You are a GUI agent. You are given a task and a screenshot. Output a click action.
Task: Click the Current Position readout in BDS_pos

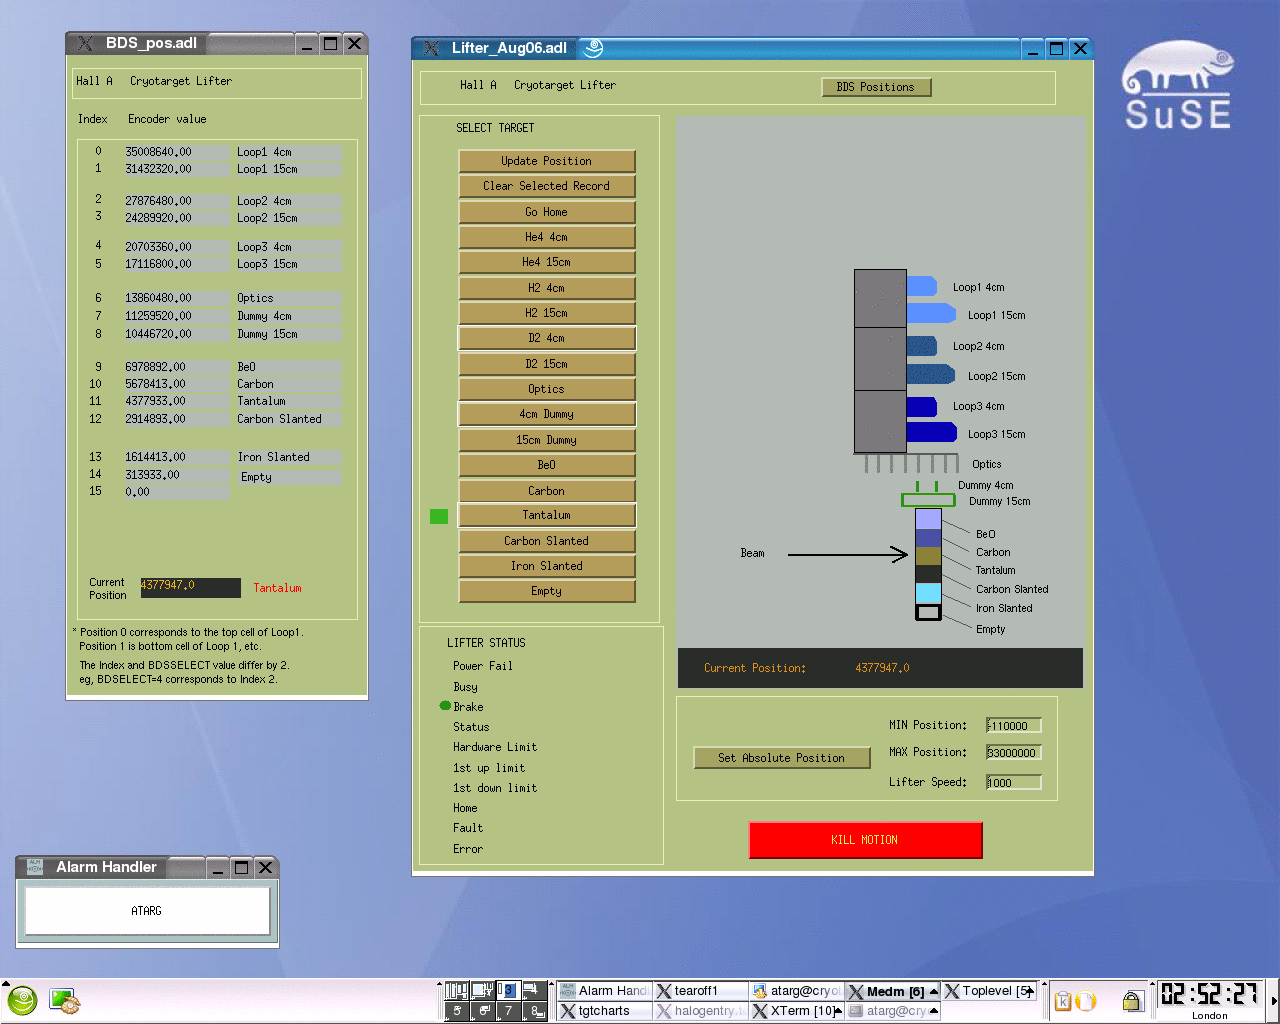click(190, 587)
